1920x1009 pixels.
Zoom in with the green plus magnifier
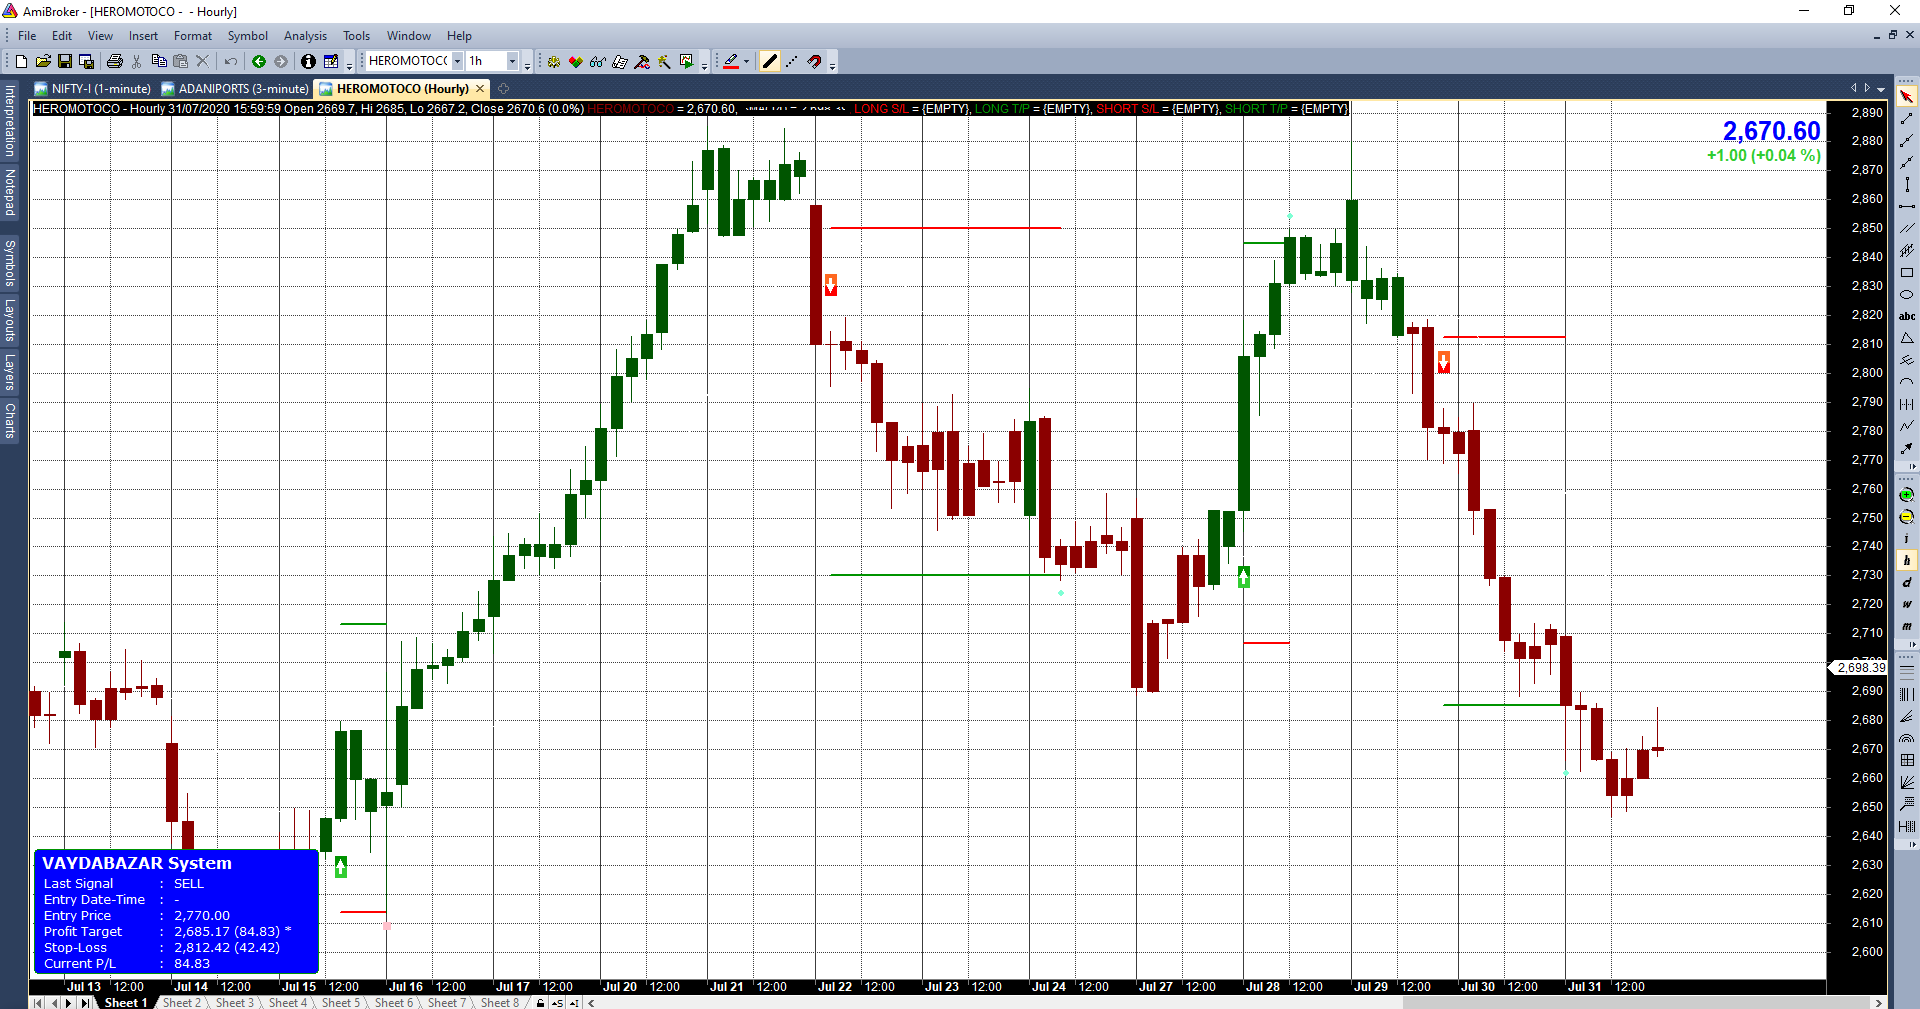(x=1907, y=495)
